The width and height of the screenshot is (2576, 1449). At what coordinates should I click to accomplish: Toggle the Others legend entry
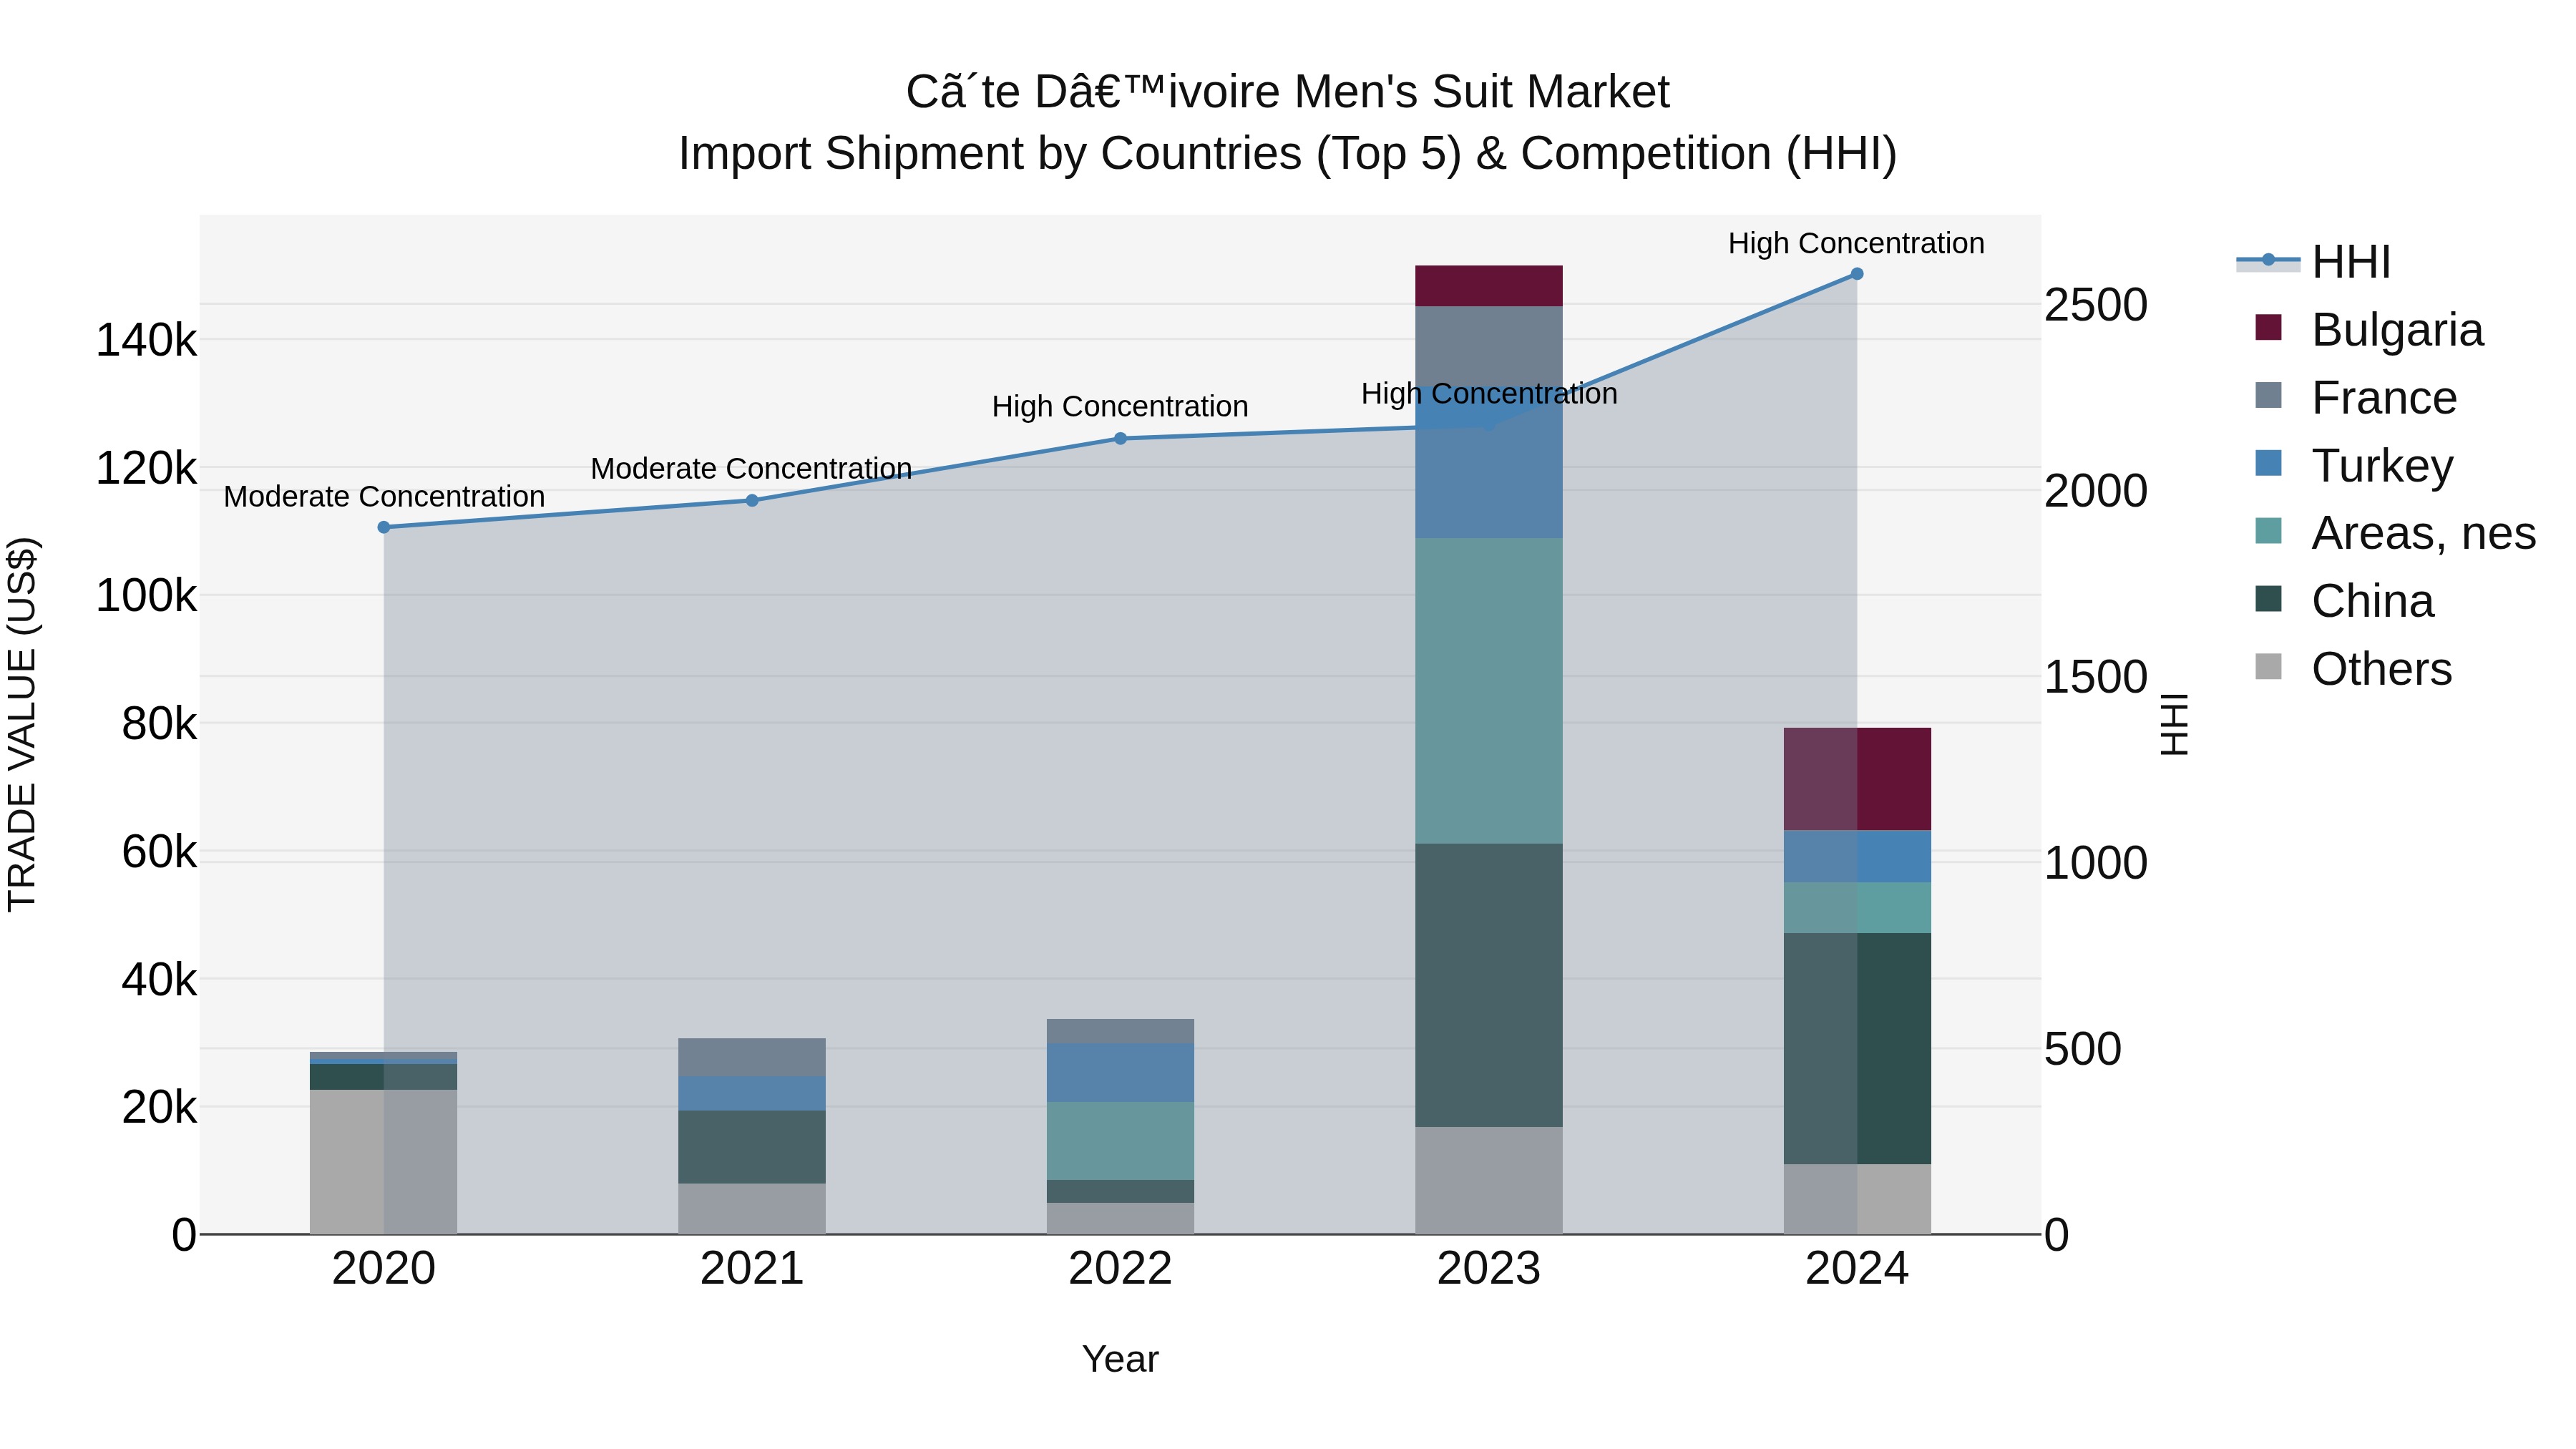click(2353, 669)
